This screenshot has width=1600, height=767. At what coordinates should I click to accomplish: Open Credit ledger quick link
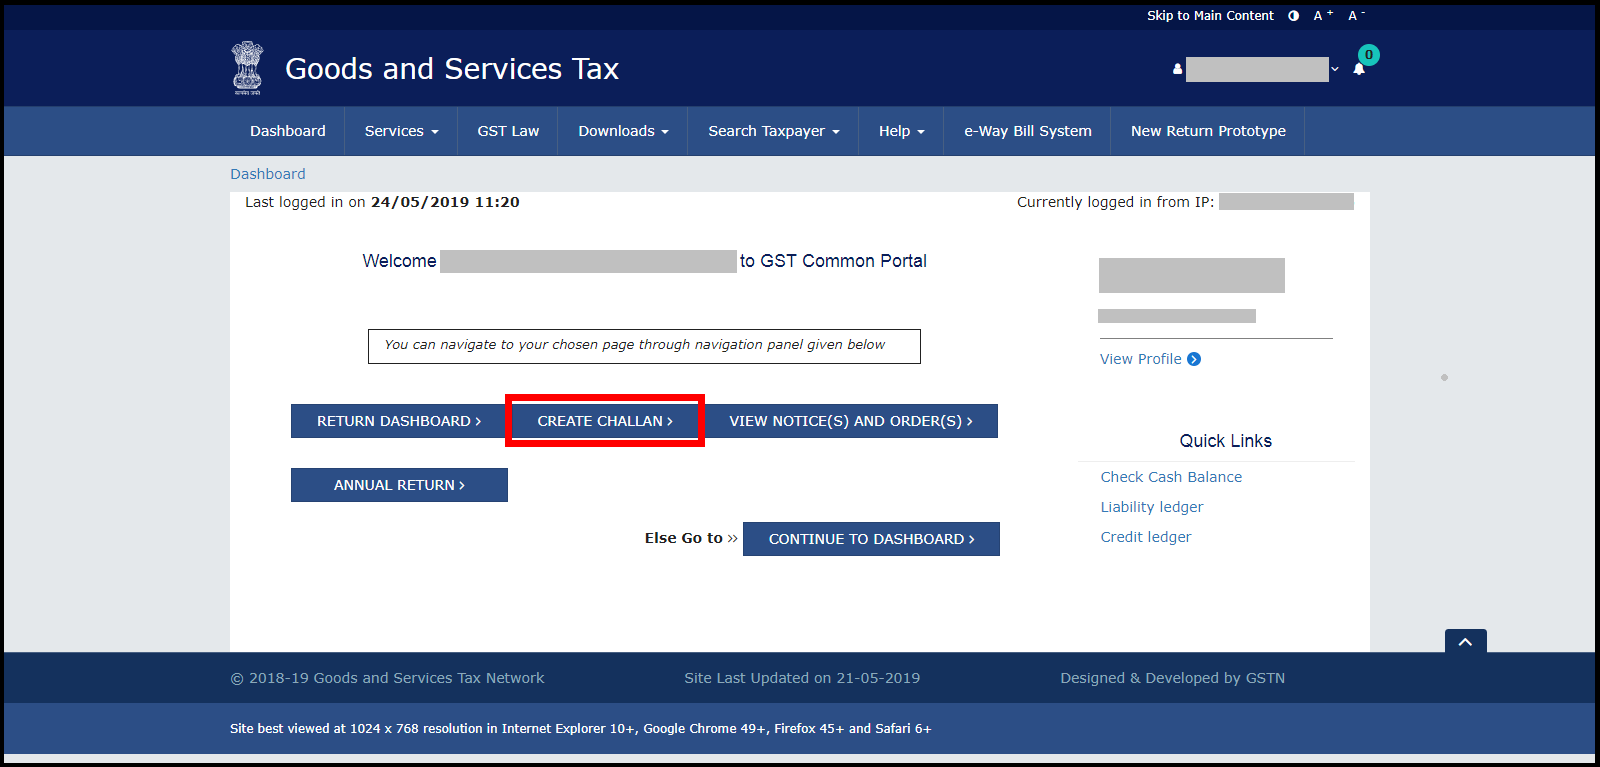point(1146,537)
